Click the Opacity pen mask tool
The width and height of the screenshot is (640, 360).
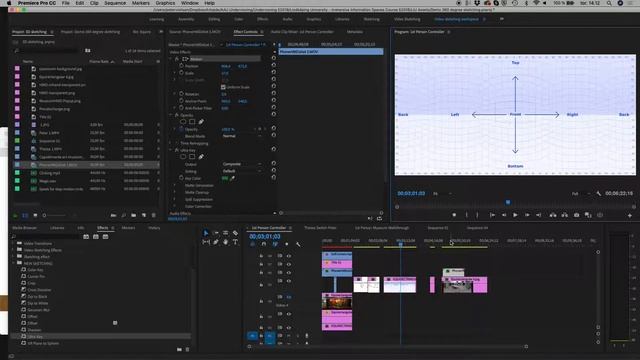[201, 122]
